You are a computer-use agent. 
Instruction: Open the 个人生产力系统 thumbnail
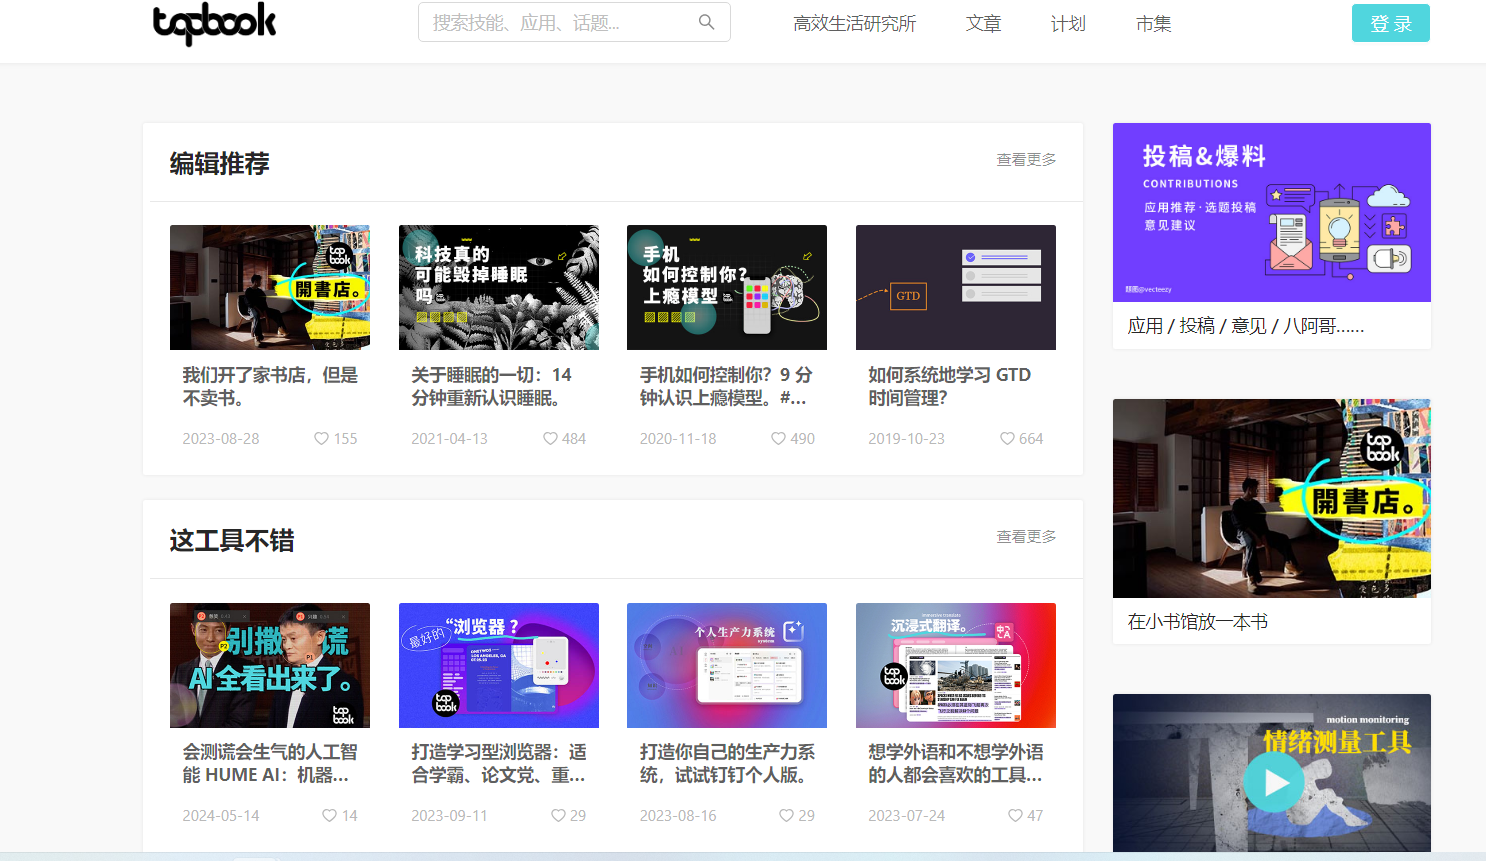(727, 665)
